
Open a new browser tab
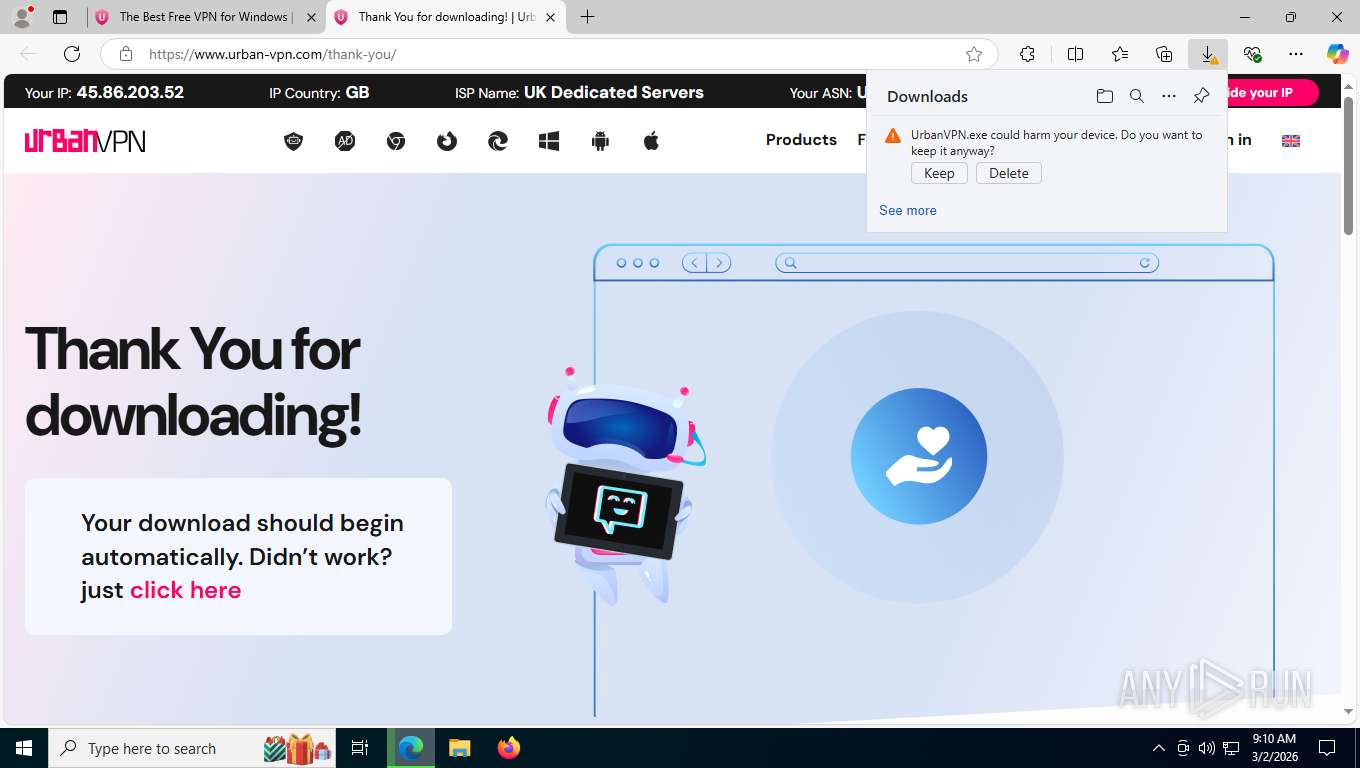(587, 17)
